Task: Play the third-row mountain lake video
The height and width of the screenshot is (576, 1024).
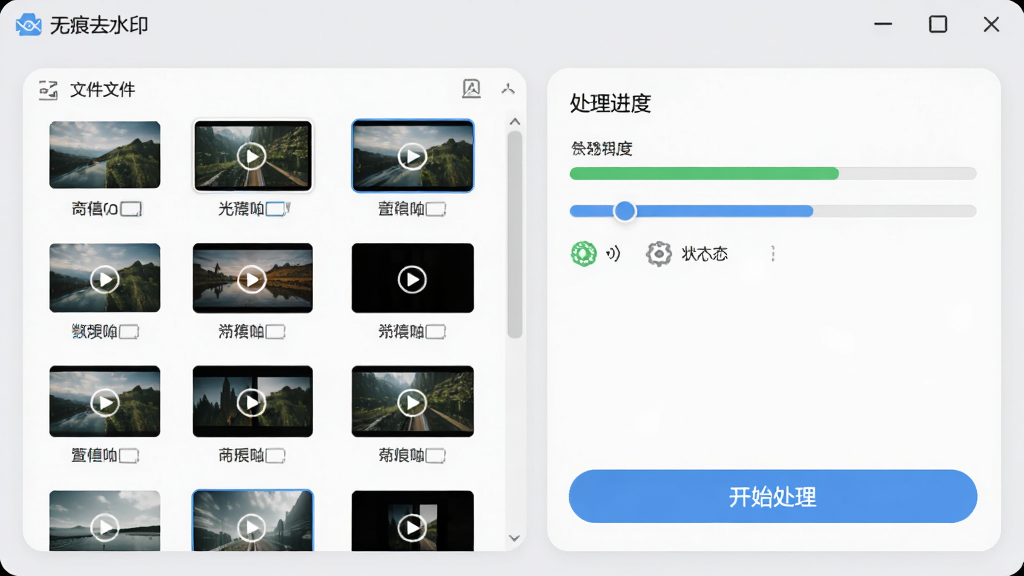Action: [x=104, y=402]
